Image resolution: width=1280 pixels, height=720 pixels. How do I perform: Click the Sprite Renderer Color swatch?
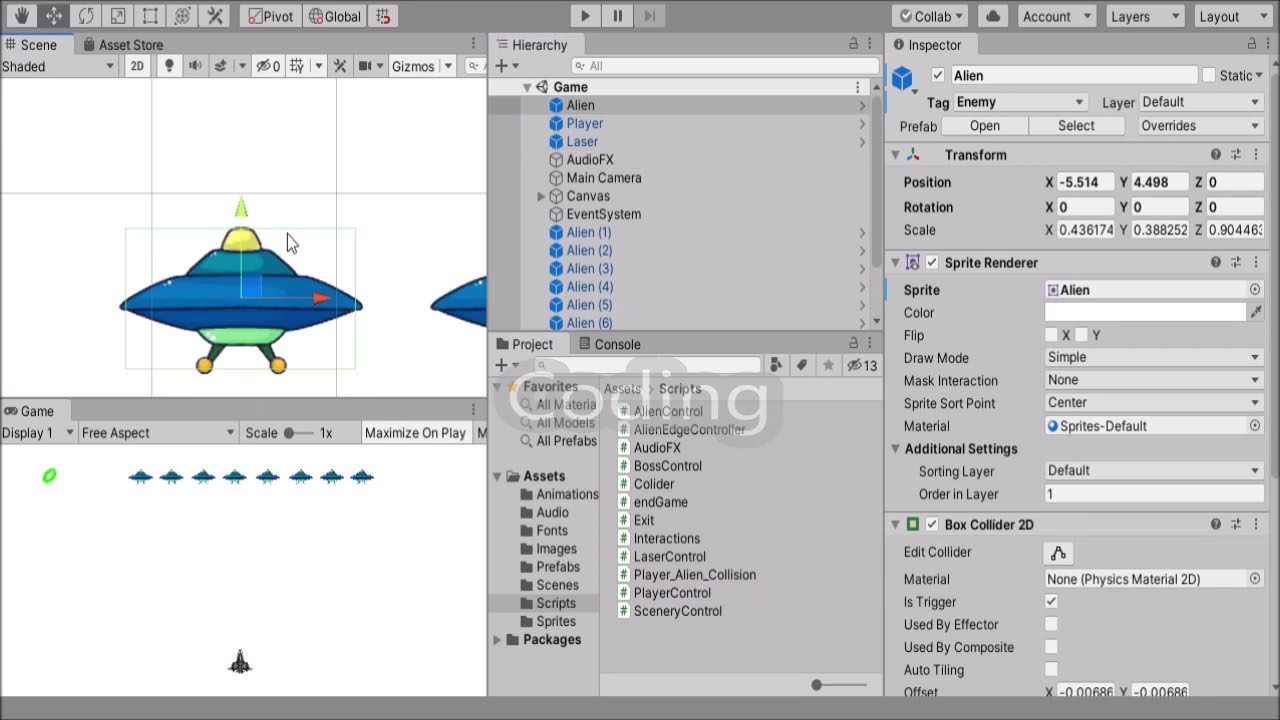(x=1146, y=312)
